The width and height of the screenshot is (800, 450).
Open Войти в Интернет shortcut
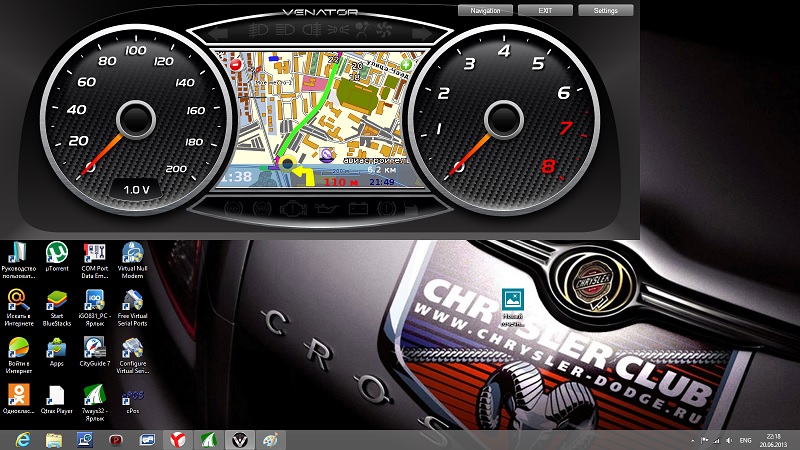[19, 355]
